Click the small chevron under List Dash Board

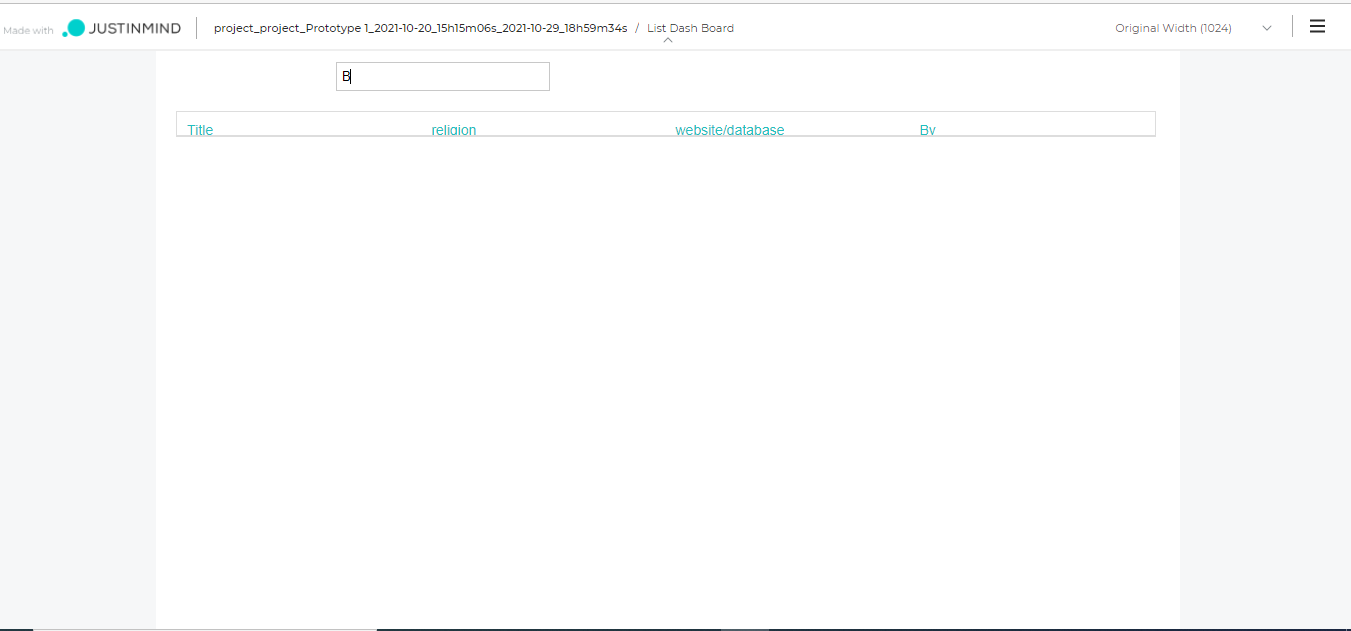tap(668, 40)
